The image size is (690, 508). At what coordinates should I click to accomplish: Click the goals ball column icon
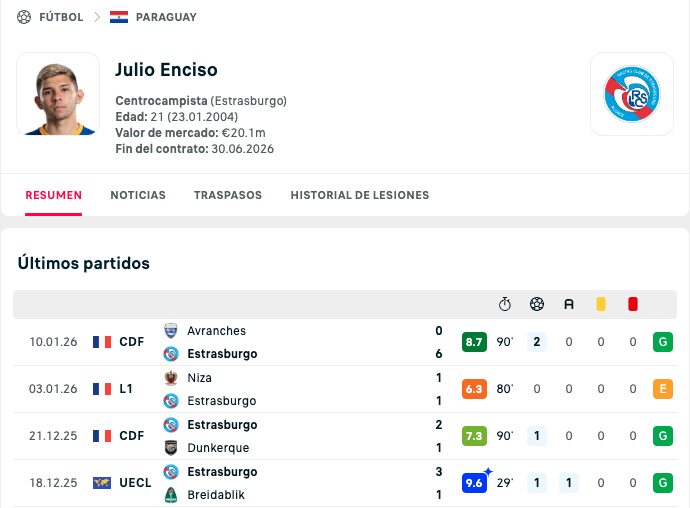point(537,304)
